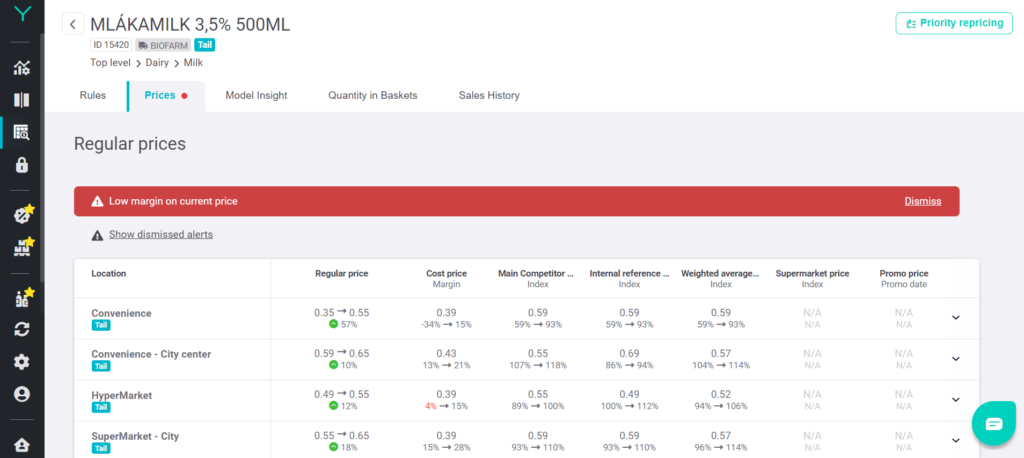Switch to Sales History tab
This screenshot has width=1024, height=458.
coord(489,96)
